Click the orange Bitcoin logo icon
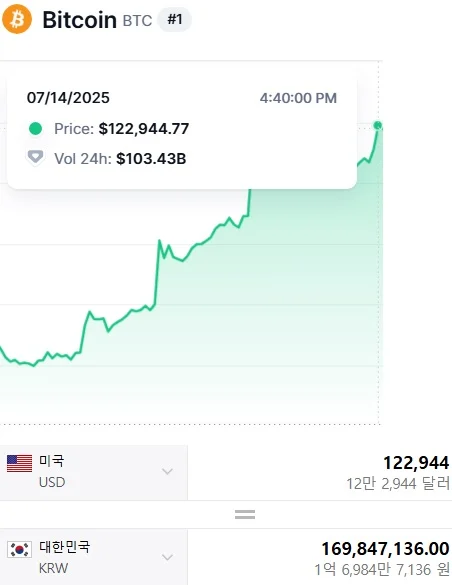452x585 pixels. point(17,19)
